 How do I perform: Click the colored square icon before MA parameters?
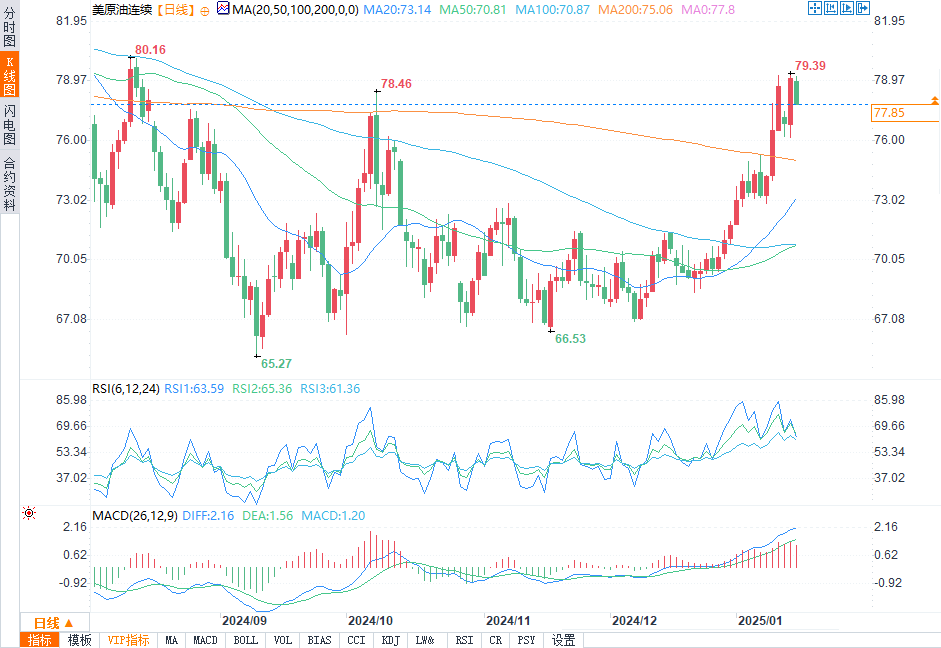pos(222,10)
